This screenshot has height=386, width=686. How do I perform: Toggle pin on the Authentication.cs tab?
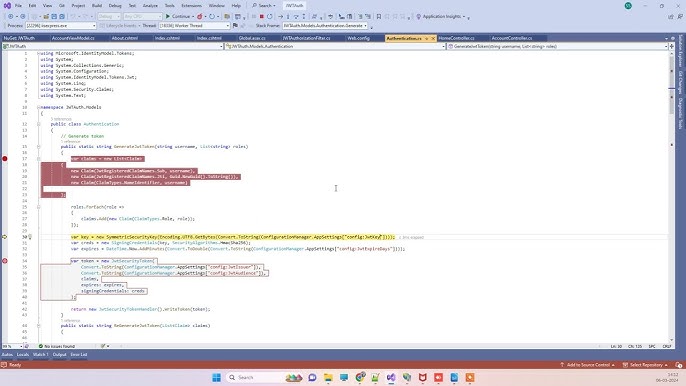click(427, 38)
